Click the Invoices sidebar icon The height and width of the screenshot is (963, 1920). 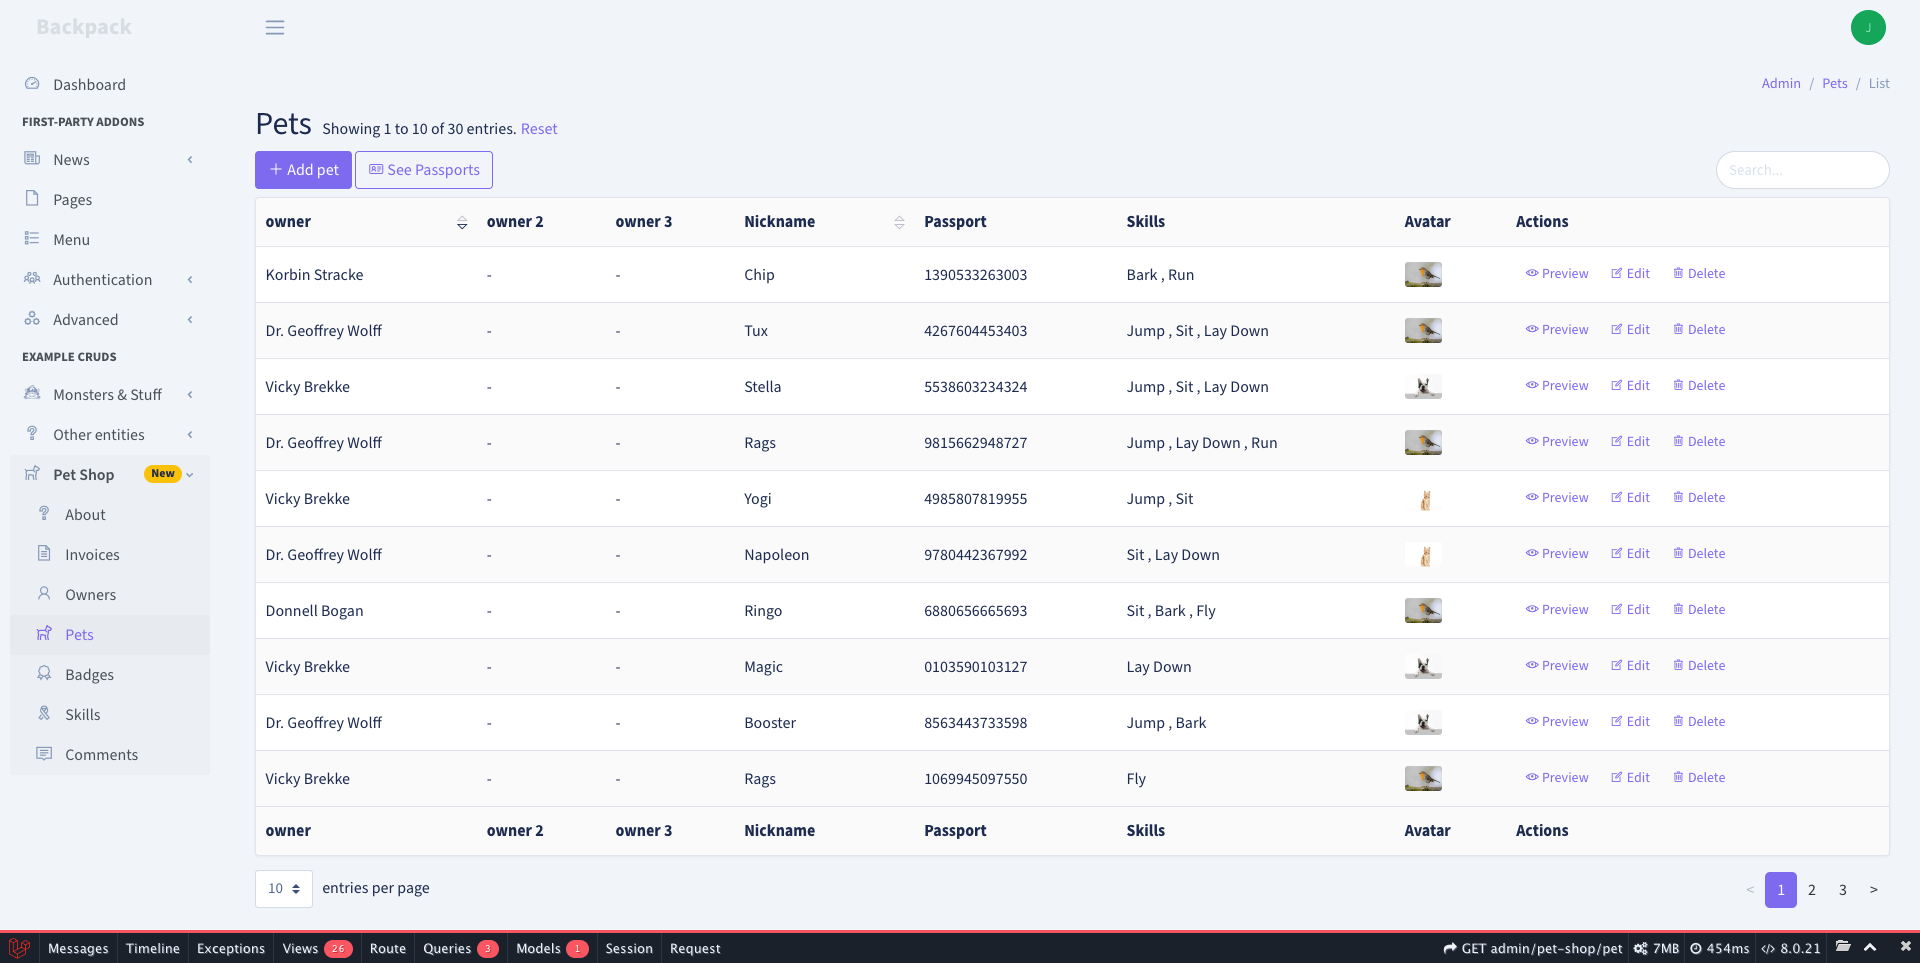[44, 553]
